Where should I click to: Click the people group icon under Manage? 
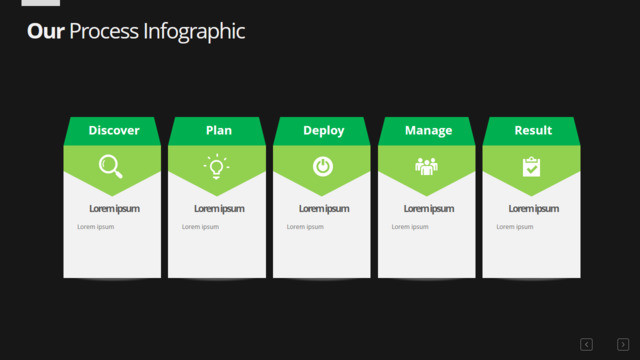(x=427, y=167)
